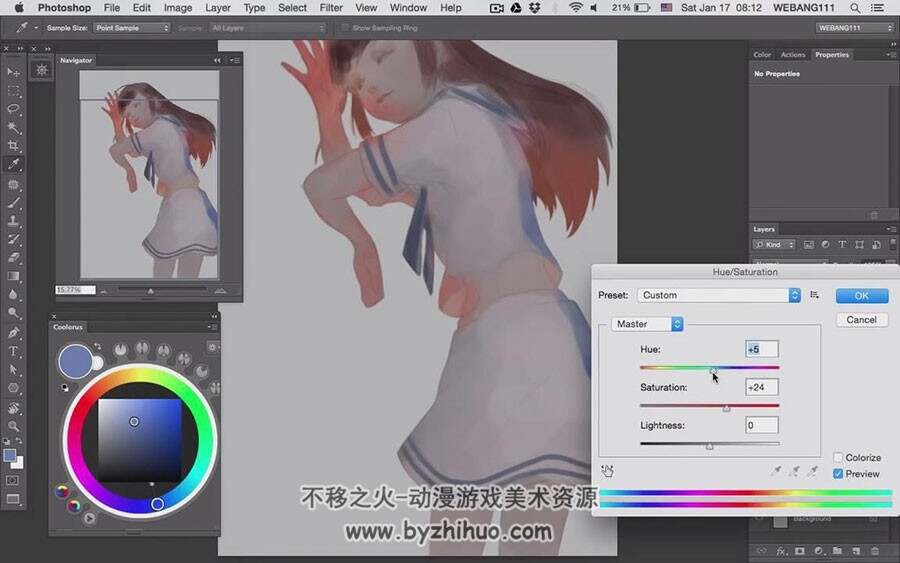Switch to the Actions tab

click(x=793, y=55)
